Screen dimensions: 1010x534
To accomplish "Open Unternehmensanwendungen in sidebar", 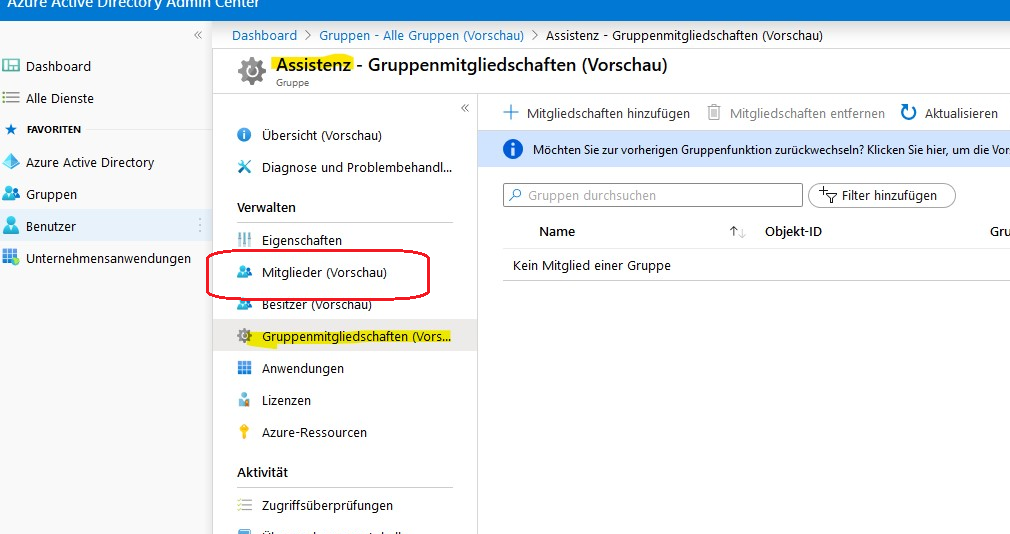I will pos(106,258).
